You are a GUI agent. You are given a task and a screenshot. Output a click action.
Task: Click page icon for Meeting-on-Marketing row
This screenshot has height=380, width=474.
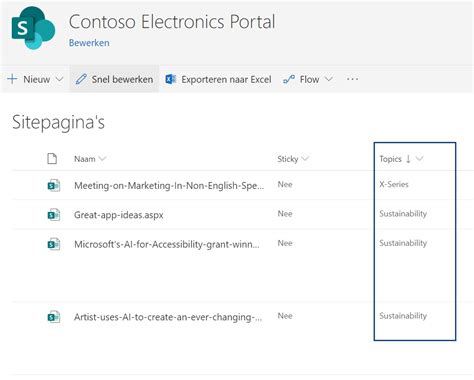coord(54,185)
